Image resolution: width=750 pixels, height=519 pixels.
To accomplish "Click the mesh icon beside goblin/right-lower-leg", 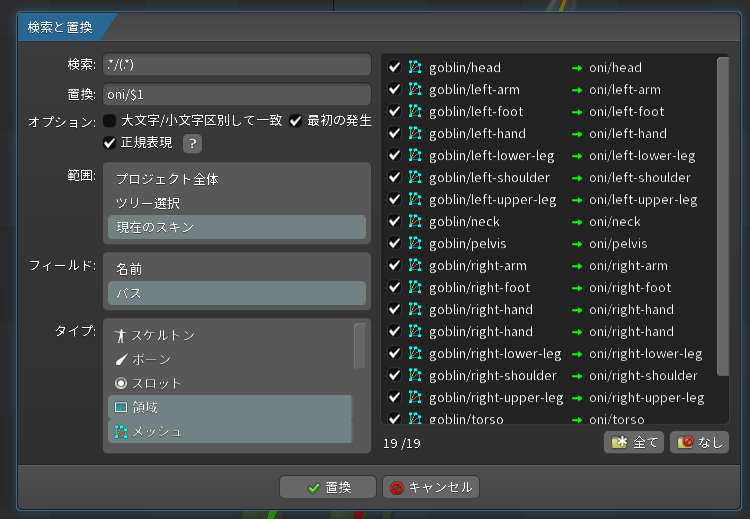I will click(415, 353).
